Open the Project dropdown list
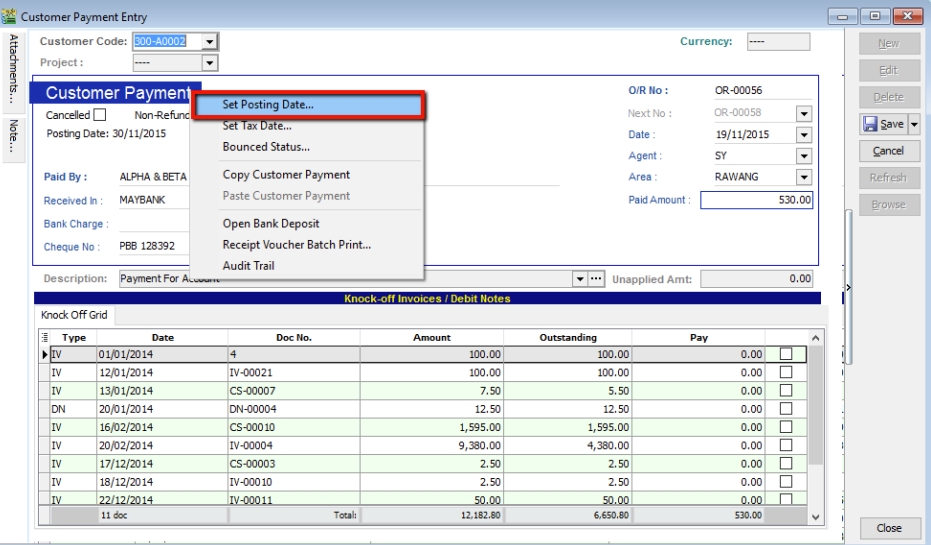The width and height of the screenshot is (931, 545). tap(209, 61)
